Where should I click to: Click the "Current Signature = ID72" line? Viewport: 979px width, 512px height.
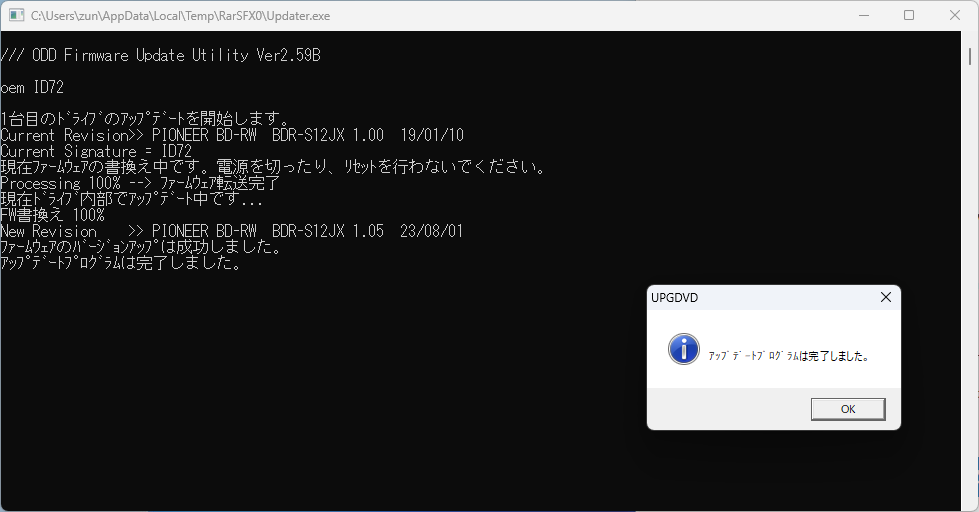tap(96, 151)
